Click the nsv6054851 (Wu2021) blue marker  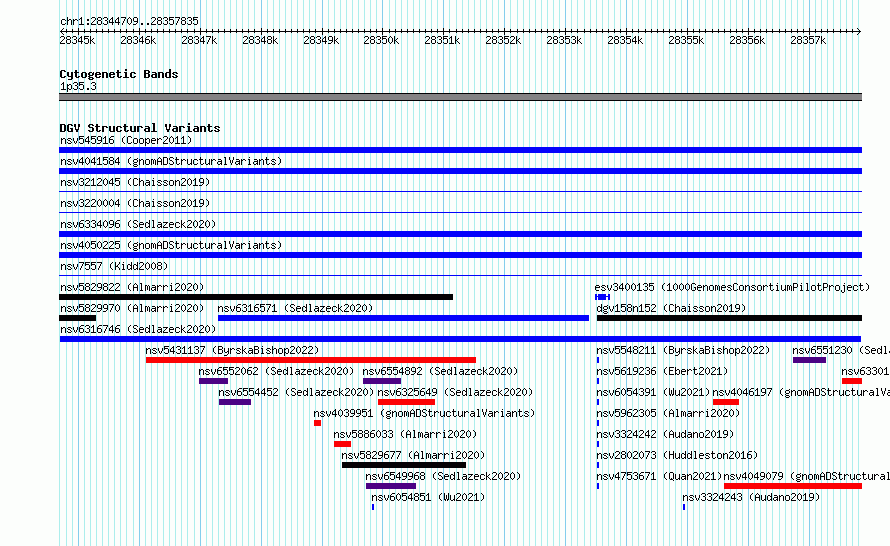[x=373, y=507]
